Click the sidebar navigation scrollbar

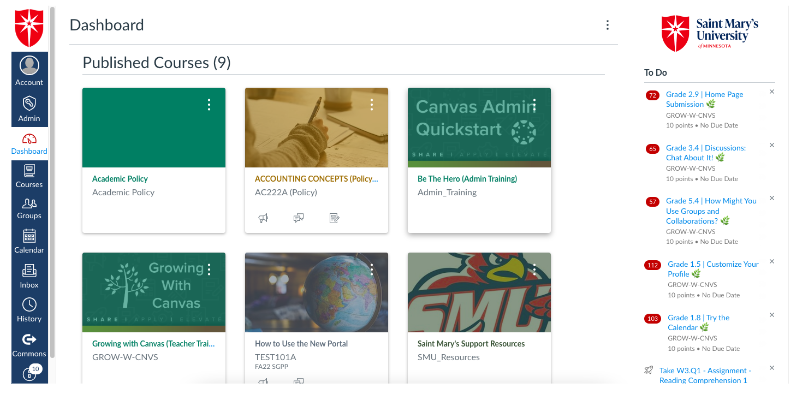52,183
